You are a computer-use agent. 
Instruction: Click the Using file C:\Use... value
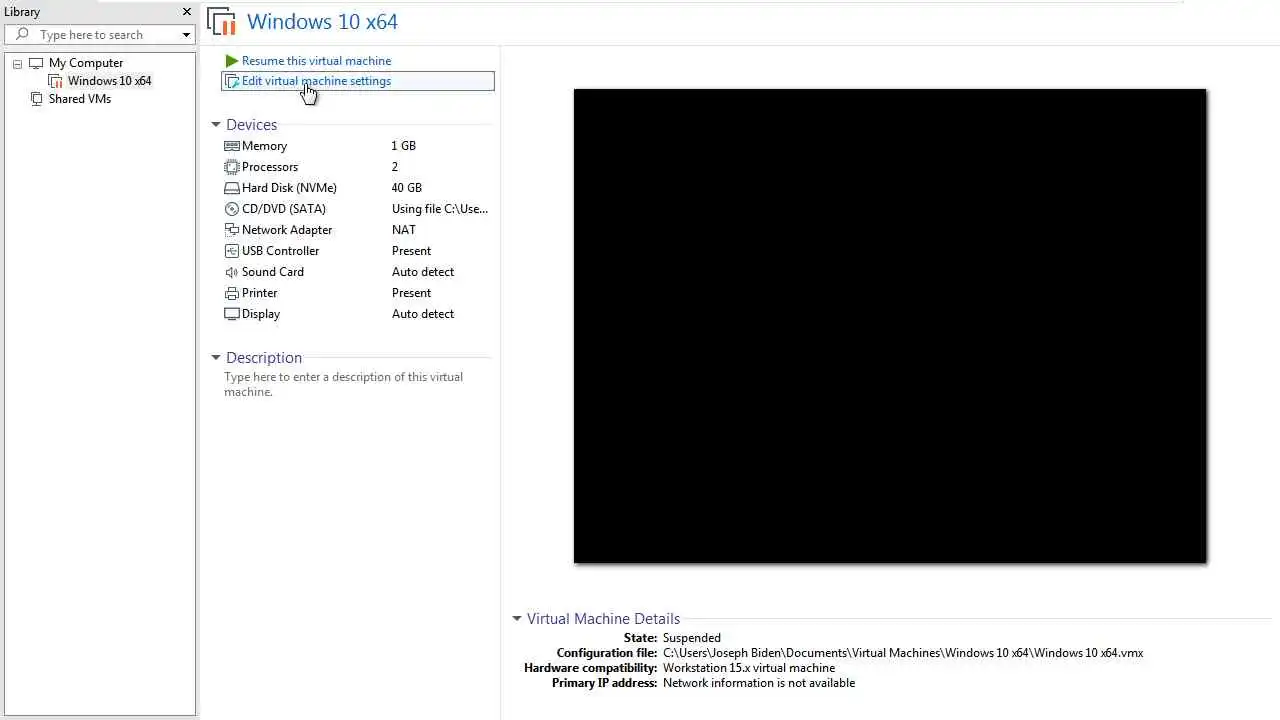tap(440, 209)
